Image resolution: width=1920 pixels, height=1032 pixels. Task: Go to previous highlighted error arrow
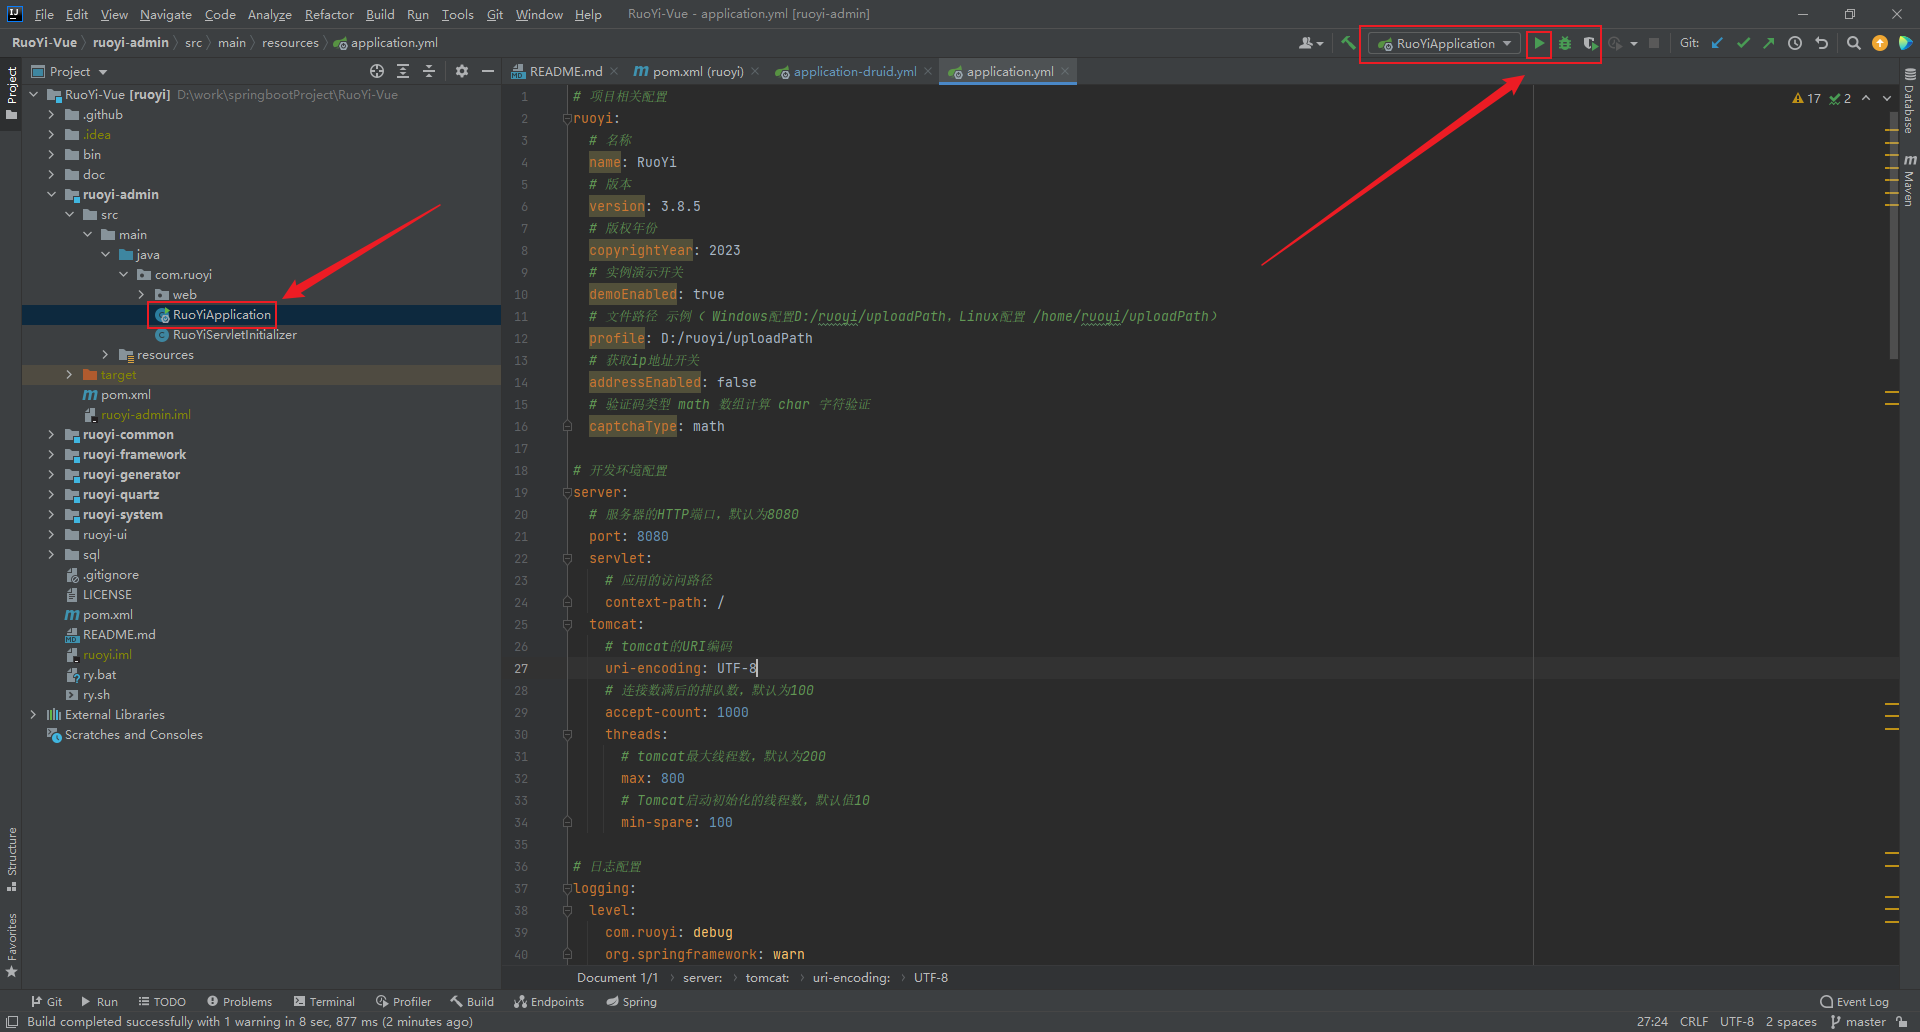[x=1866, y=98]
